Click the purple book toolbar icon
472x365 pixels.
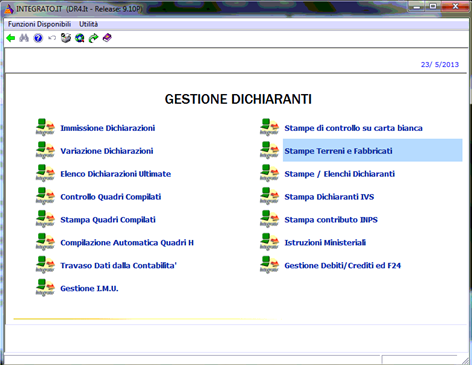(x=107, y=38)
